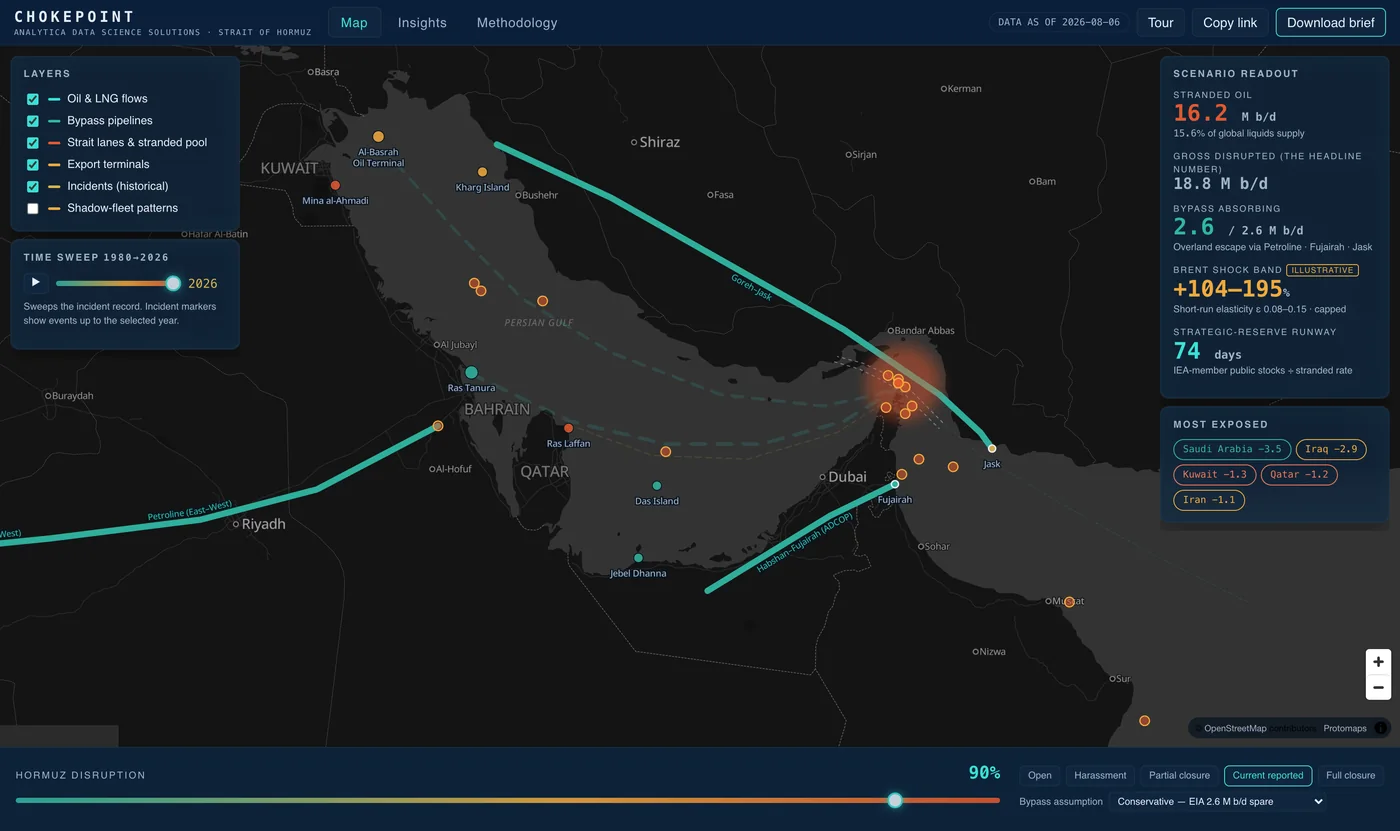
Task: Toggle Export terminals layer
Action: (33, 165)
